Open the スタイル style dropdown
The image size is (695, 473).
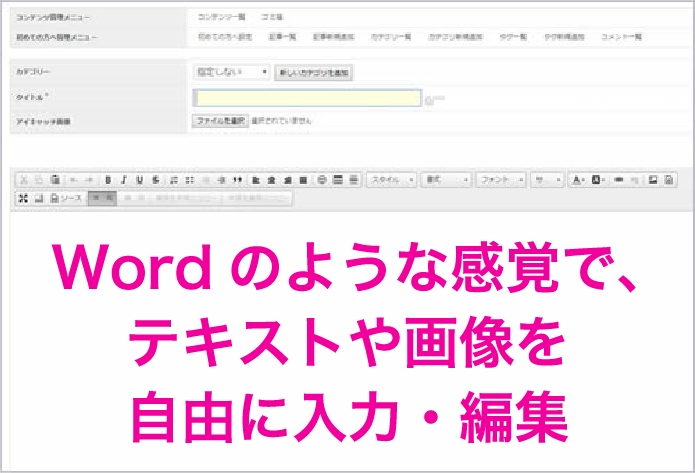click(x=391, y=180)
